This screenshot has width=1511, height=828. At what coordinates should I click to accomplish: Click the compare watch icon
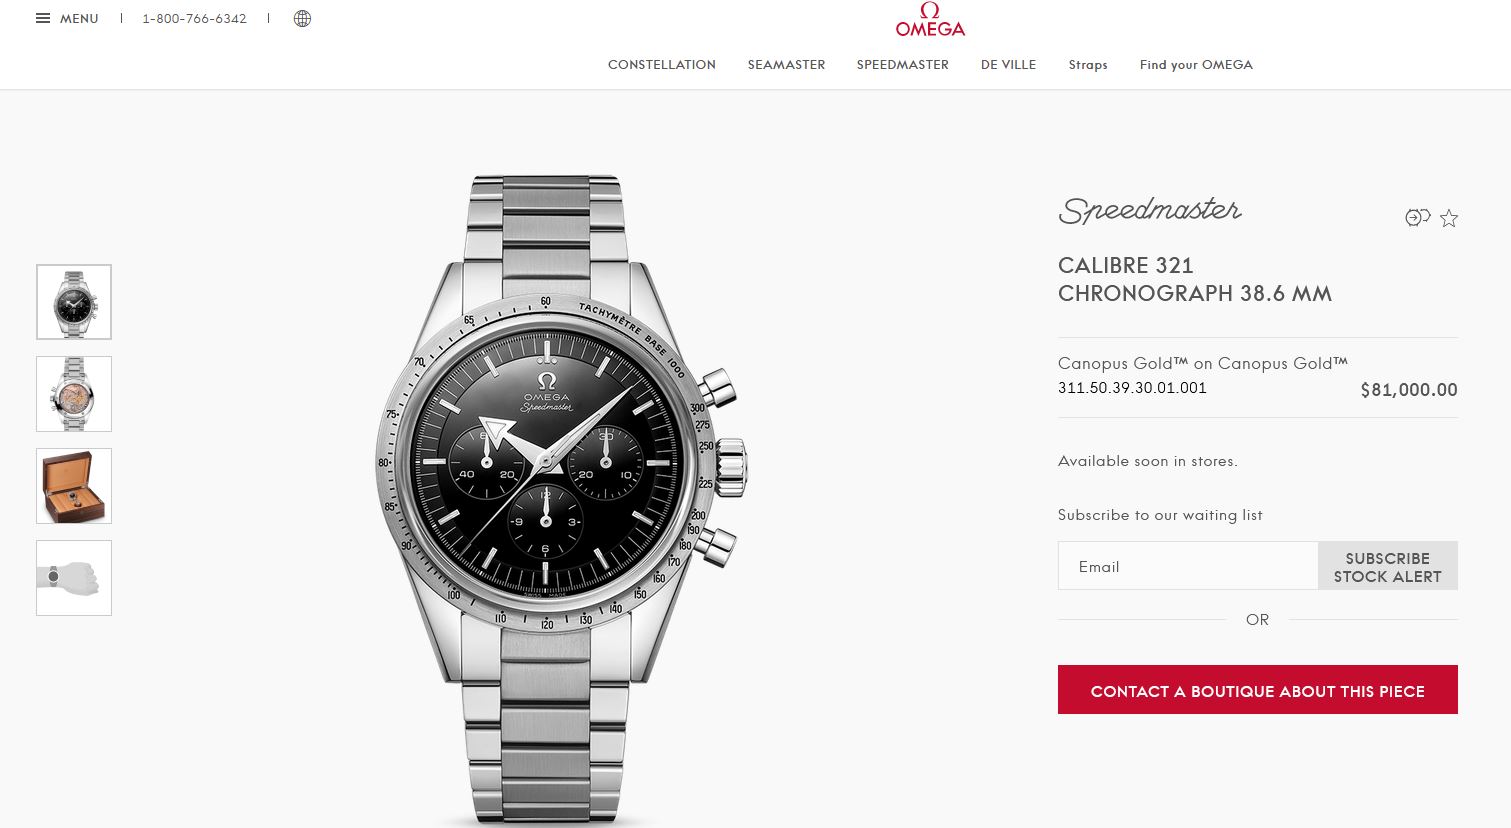coord(1417,217)
